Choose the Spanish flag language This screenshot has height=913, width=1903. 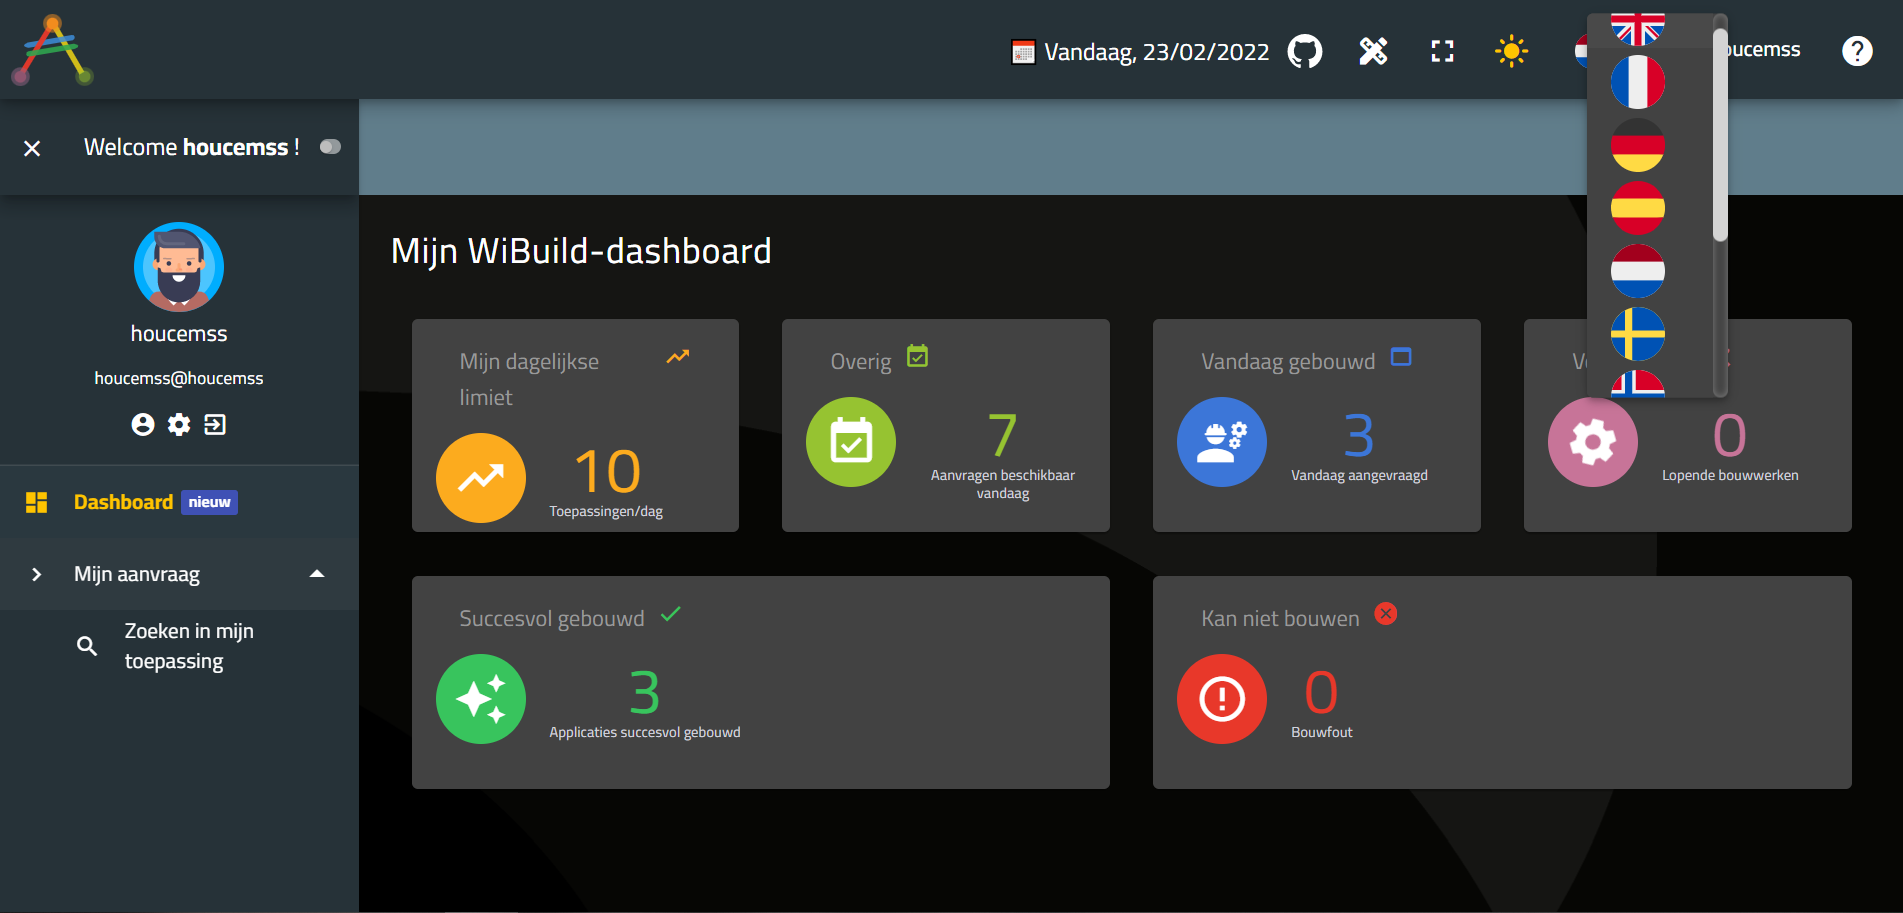(x=1638, y=208)
